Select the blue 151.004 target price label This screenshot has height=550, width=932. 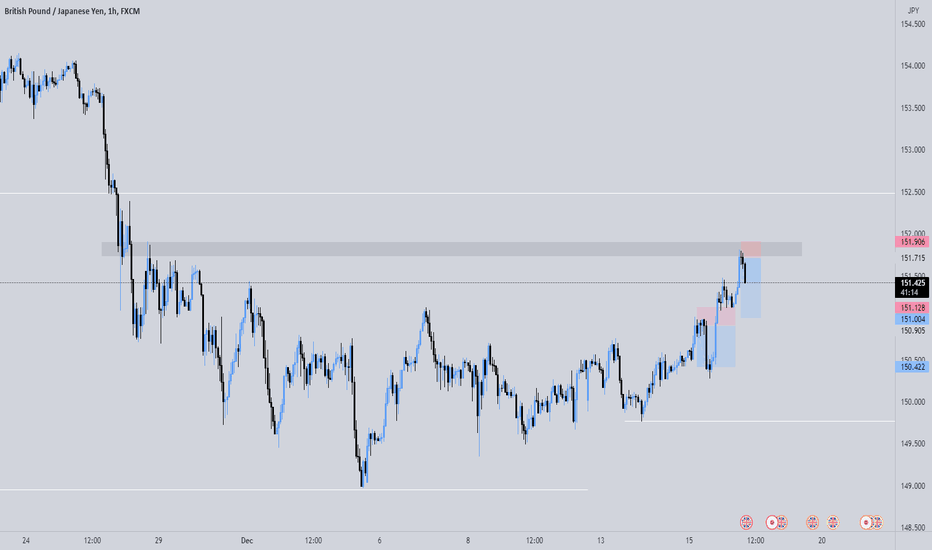[x=912, y=319]
